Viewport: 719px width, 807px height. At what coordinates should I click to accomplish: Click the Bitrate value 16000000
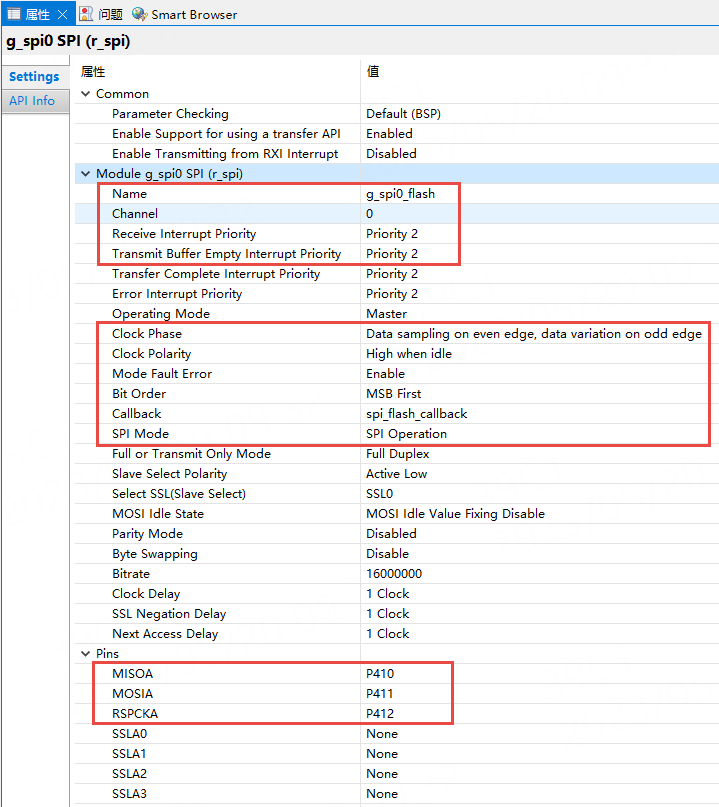click(x=394, y=574)
